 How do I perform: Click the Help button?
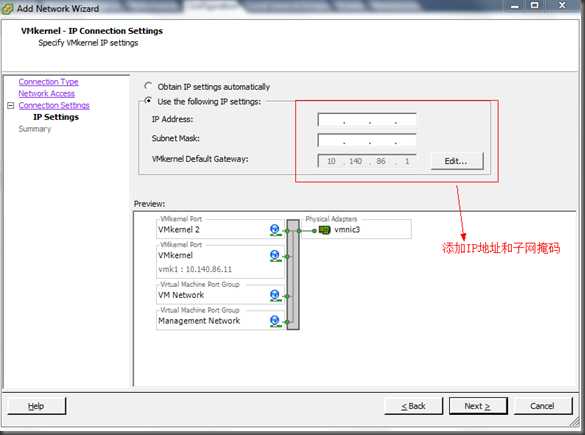pyautogui.click(x=36, y=406)
